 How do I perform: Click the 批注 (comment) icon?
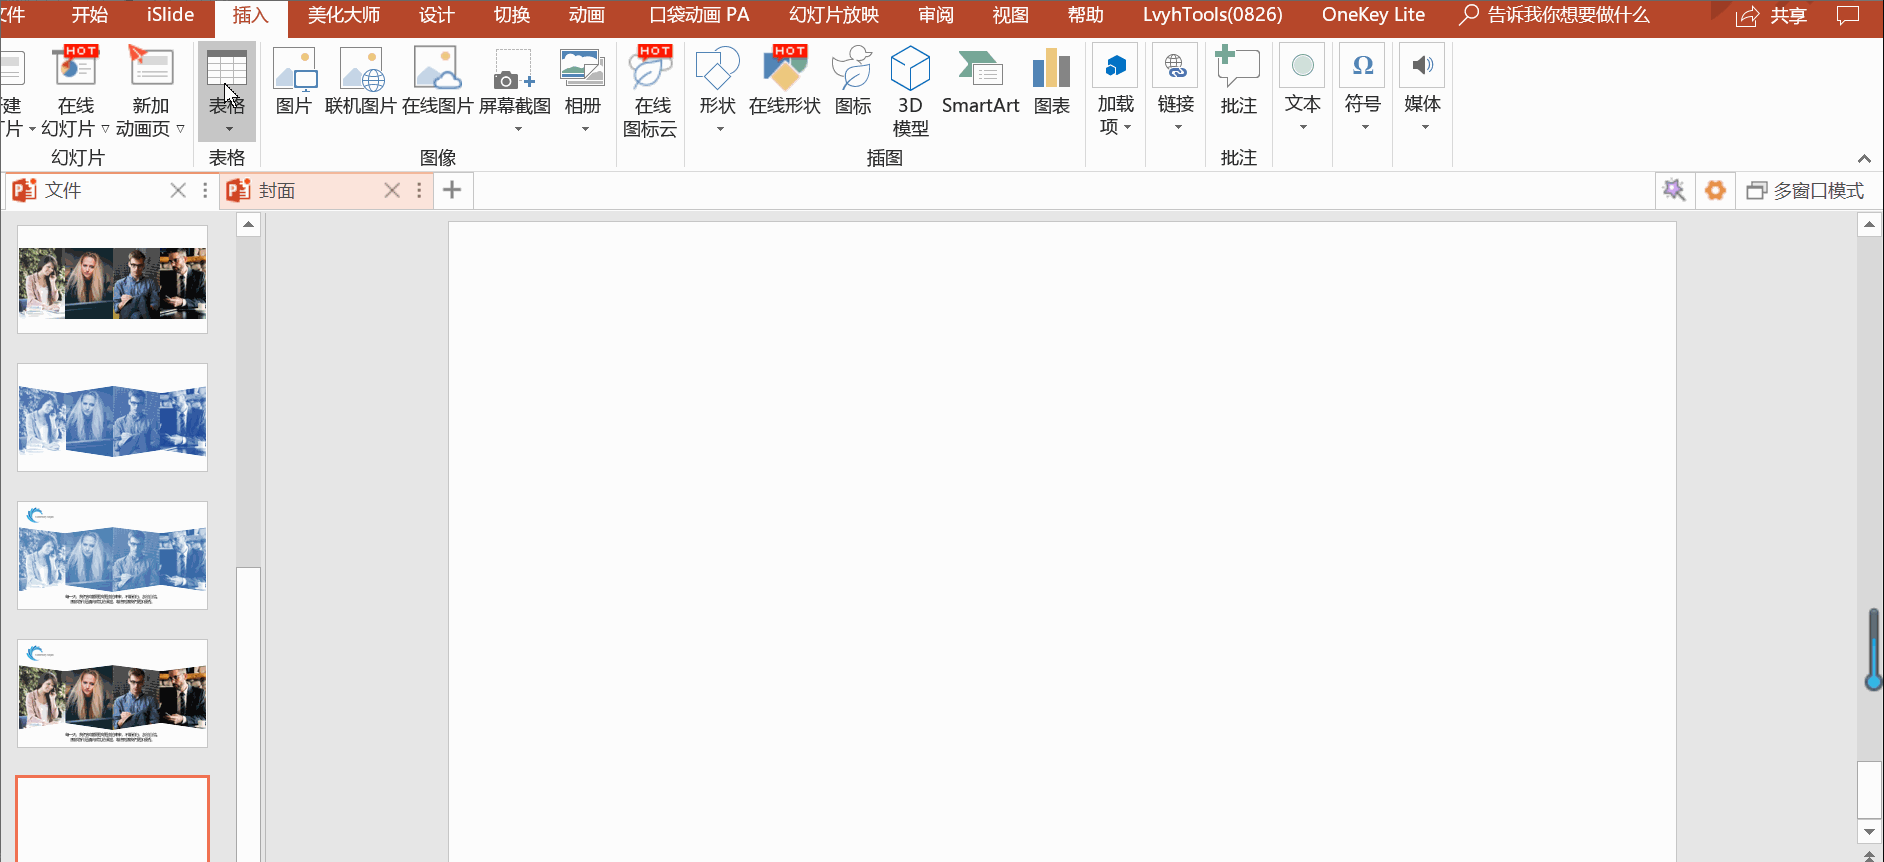(x=1238, y=82)
